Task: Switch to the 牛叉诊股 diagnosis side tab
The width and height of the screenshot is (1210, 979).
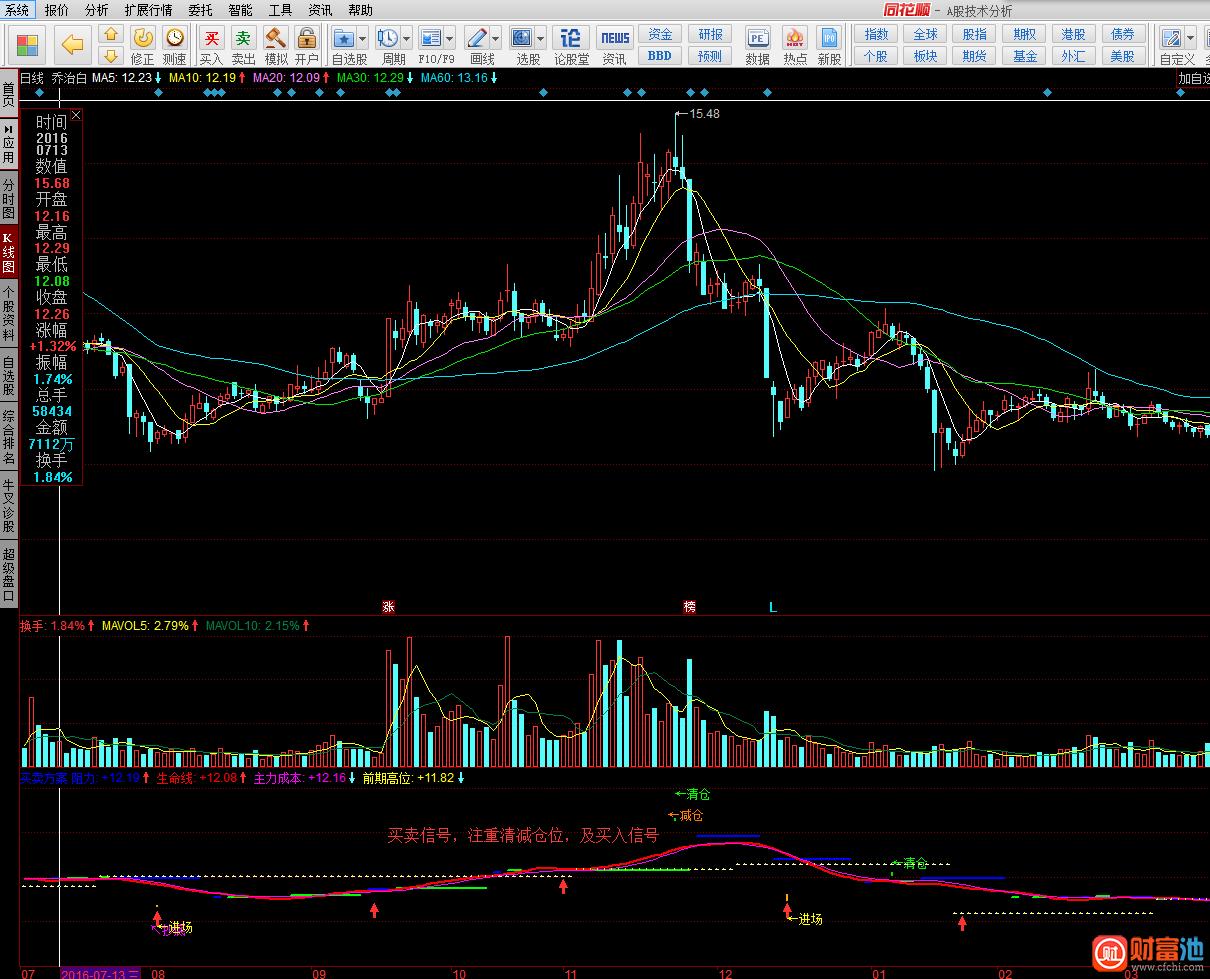Action: pyautogui.click(x=9, y=505)
